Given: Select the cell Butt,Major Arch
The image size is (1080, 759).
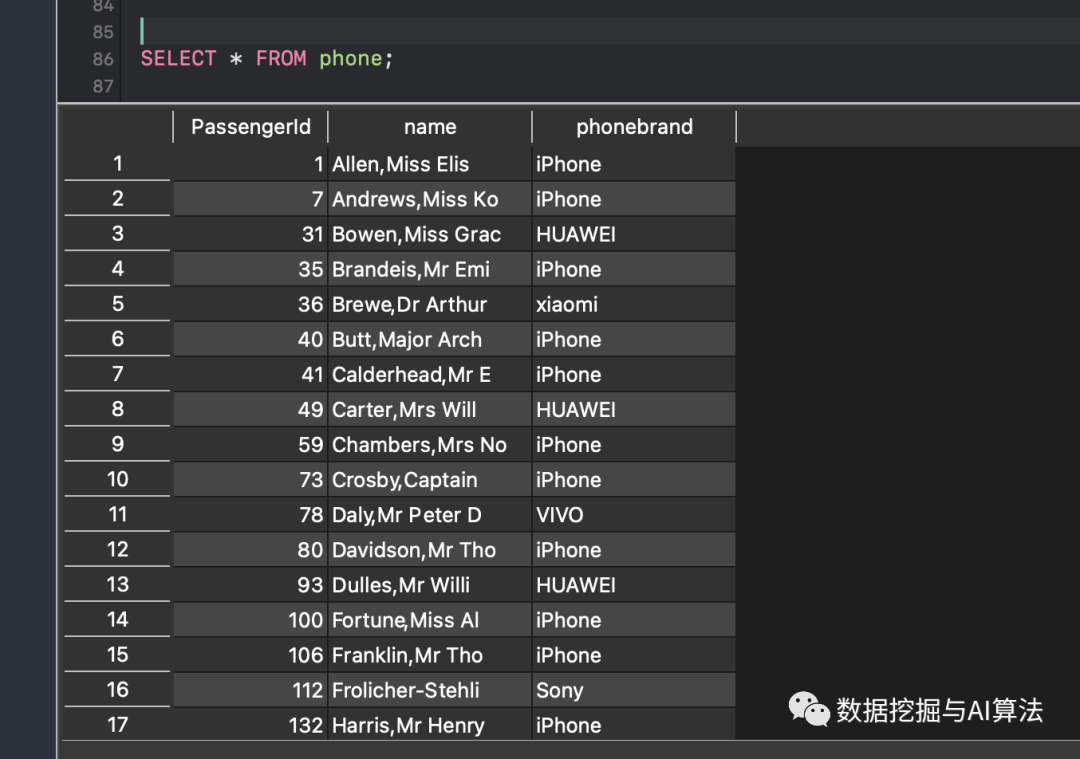Looking at the screenshot, I should (430, 340).
